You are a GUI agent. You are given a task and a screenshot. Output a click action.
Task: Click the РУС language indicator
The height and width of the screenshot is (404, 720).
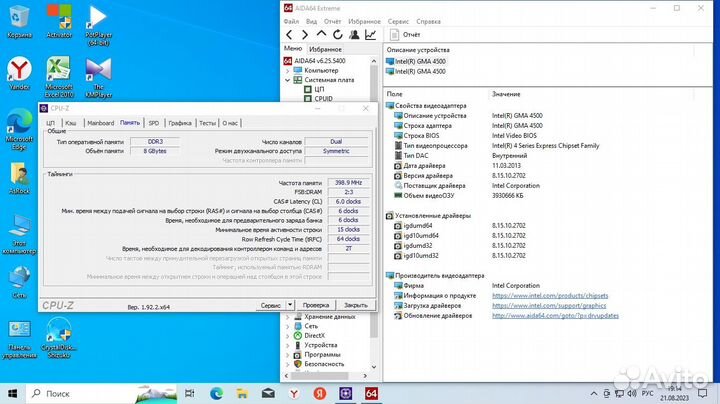[647, 393]
